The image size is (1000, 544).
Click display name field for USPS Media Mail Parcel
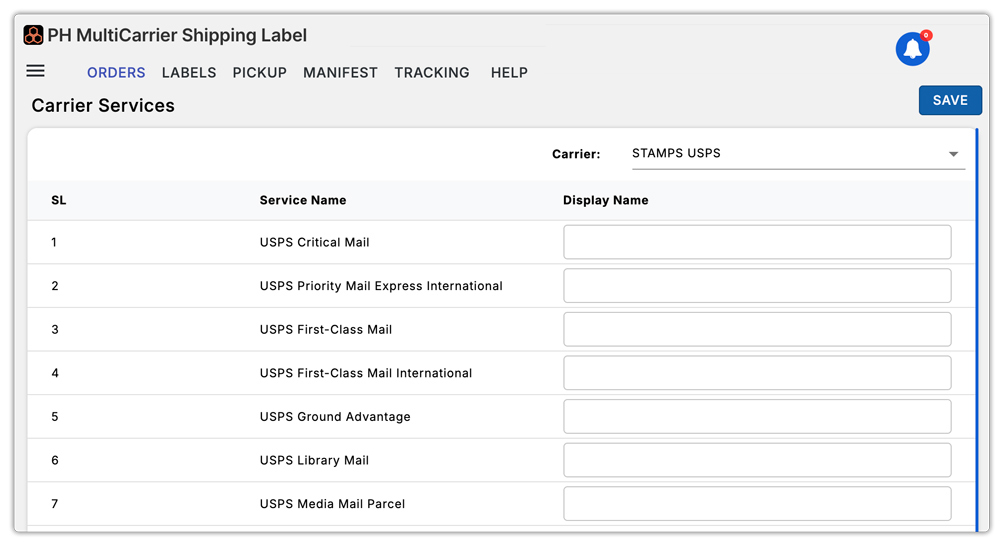point(757,503)
